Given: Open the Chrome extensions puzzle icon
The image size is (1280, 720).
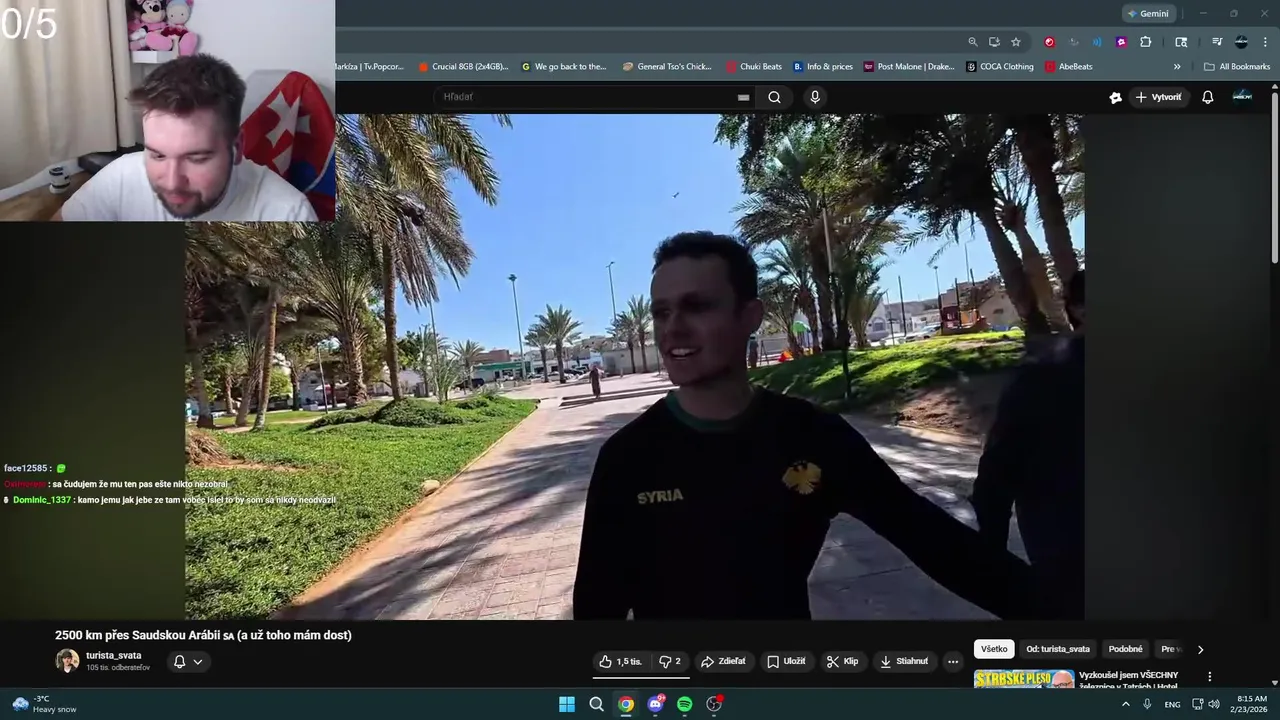Looking at the screenshot, I should [x=1146, y=42].
